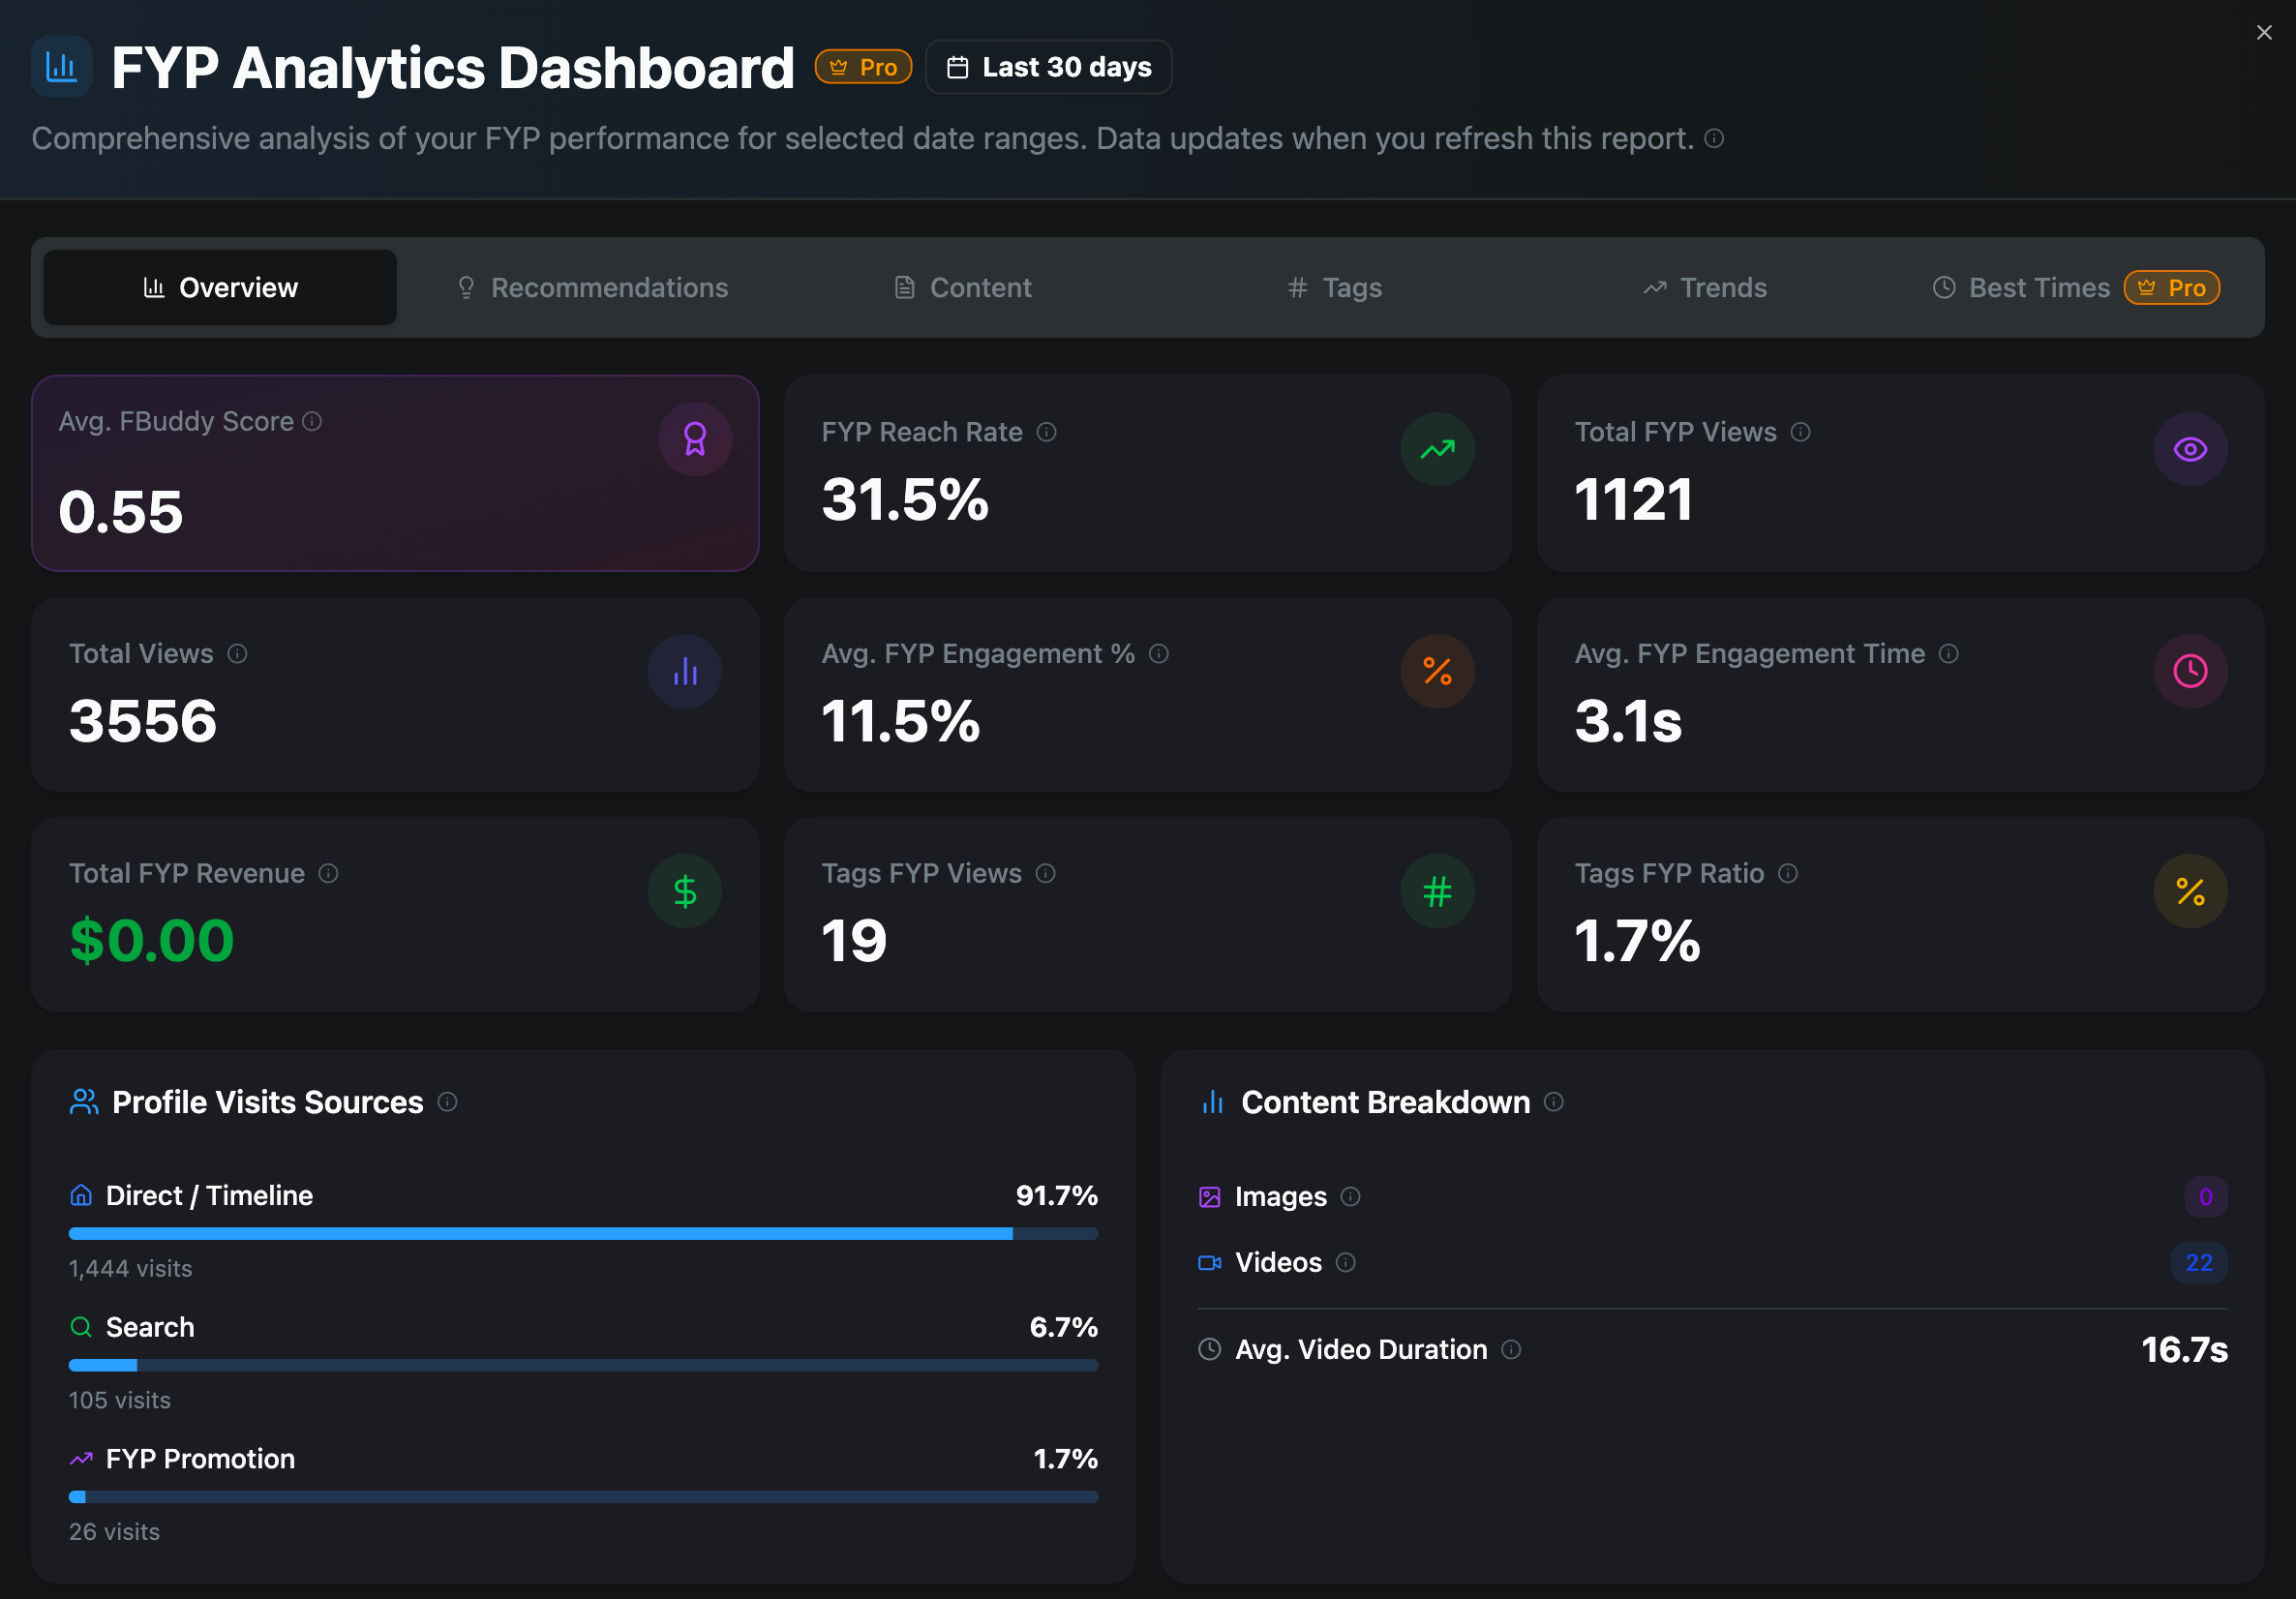
Task: Click the Videos count badge showing 22
Action: tap(2199, 1262)
